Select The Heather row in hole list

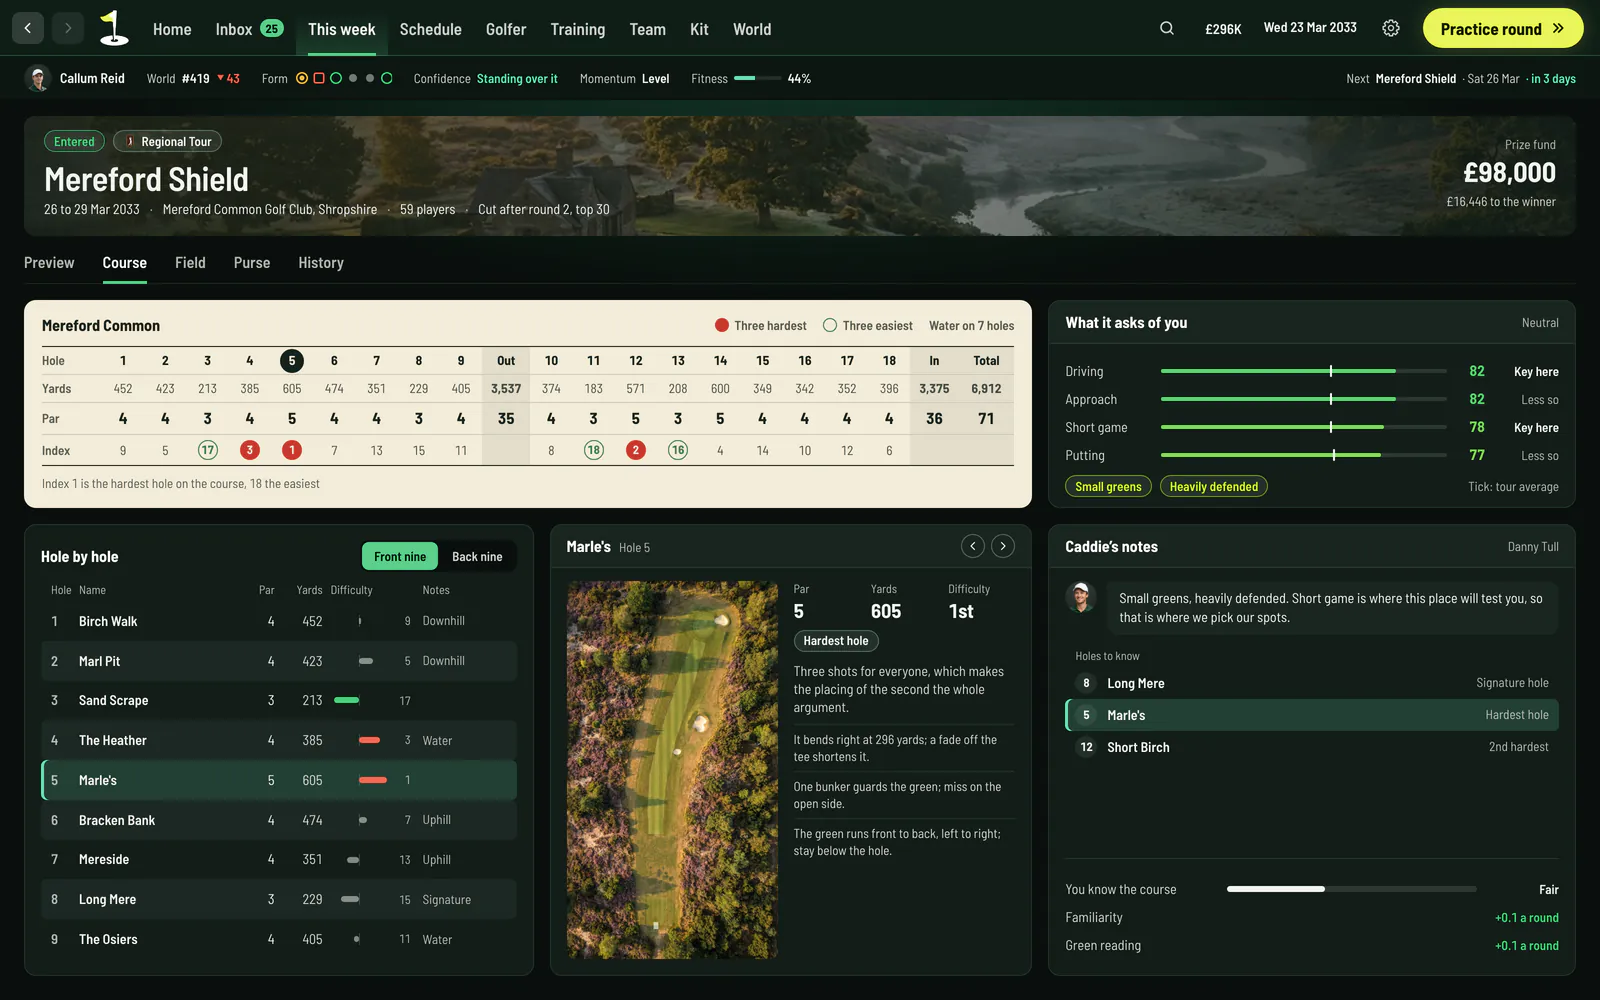279,740
